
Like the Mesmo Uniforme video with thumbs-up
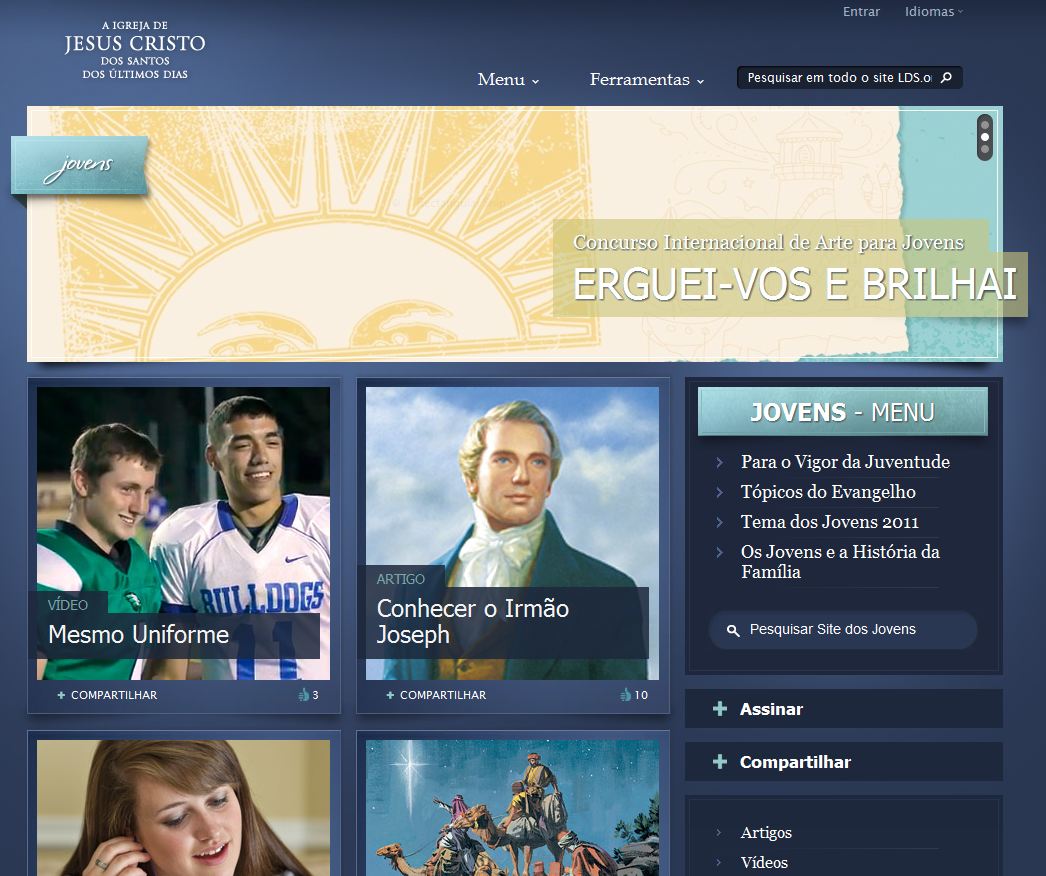pos(303,695)
